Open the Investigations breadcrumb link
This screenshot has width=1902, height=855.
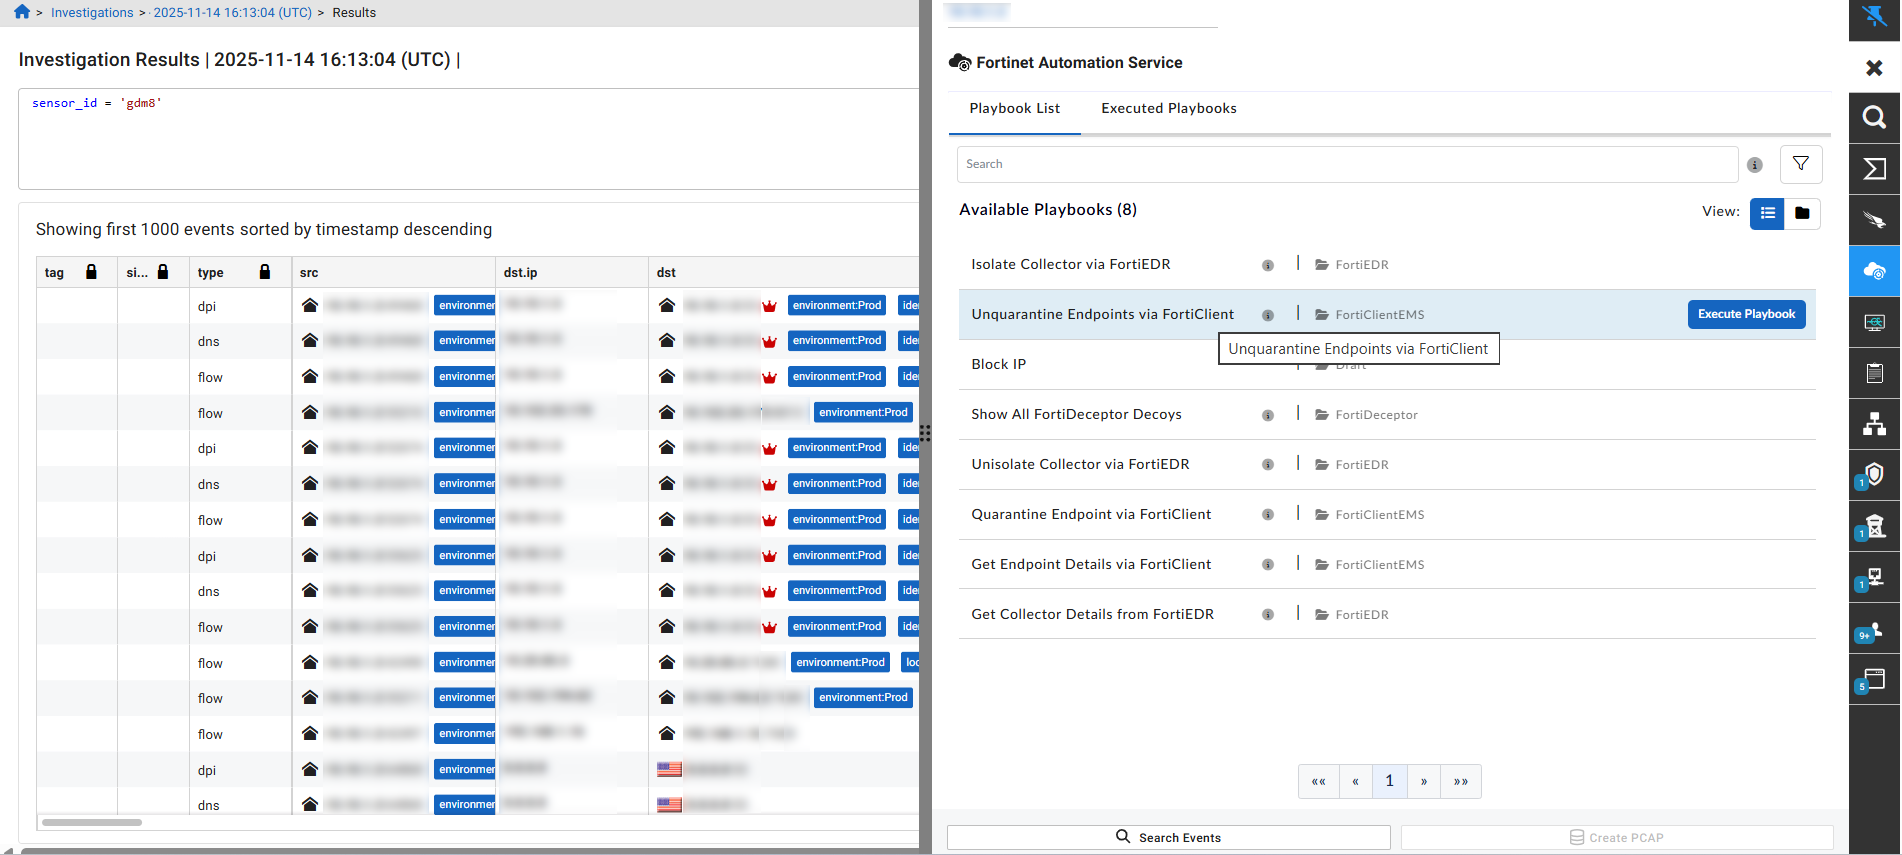tap(92, 13)
